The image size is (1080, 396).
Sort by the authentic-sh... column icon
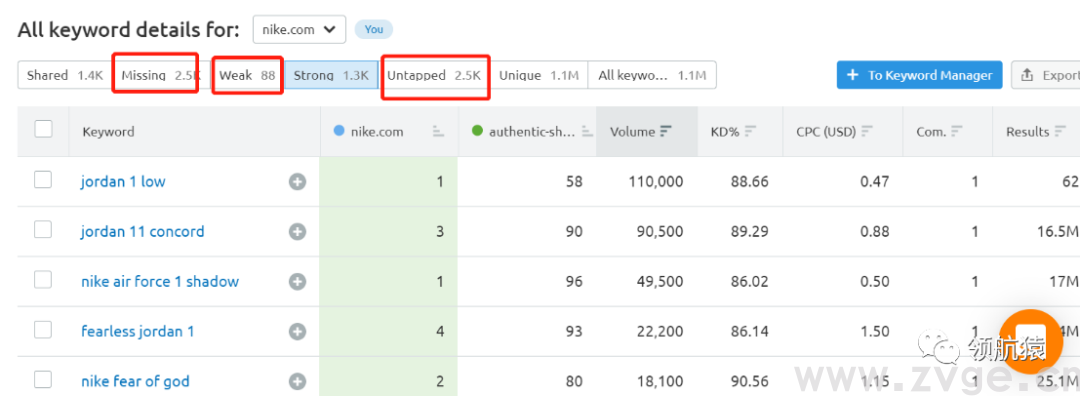click(x=587, y=132)
